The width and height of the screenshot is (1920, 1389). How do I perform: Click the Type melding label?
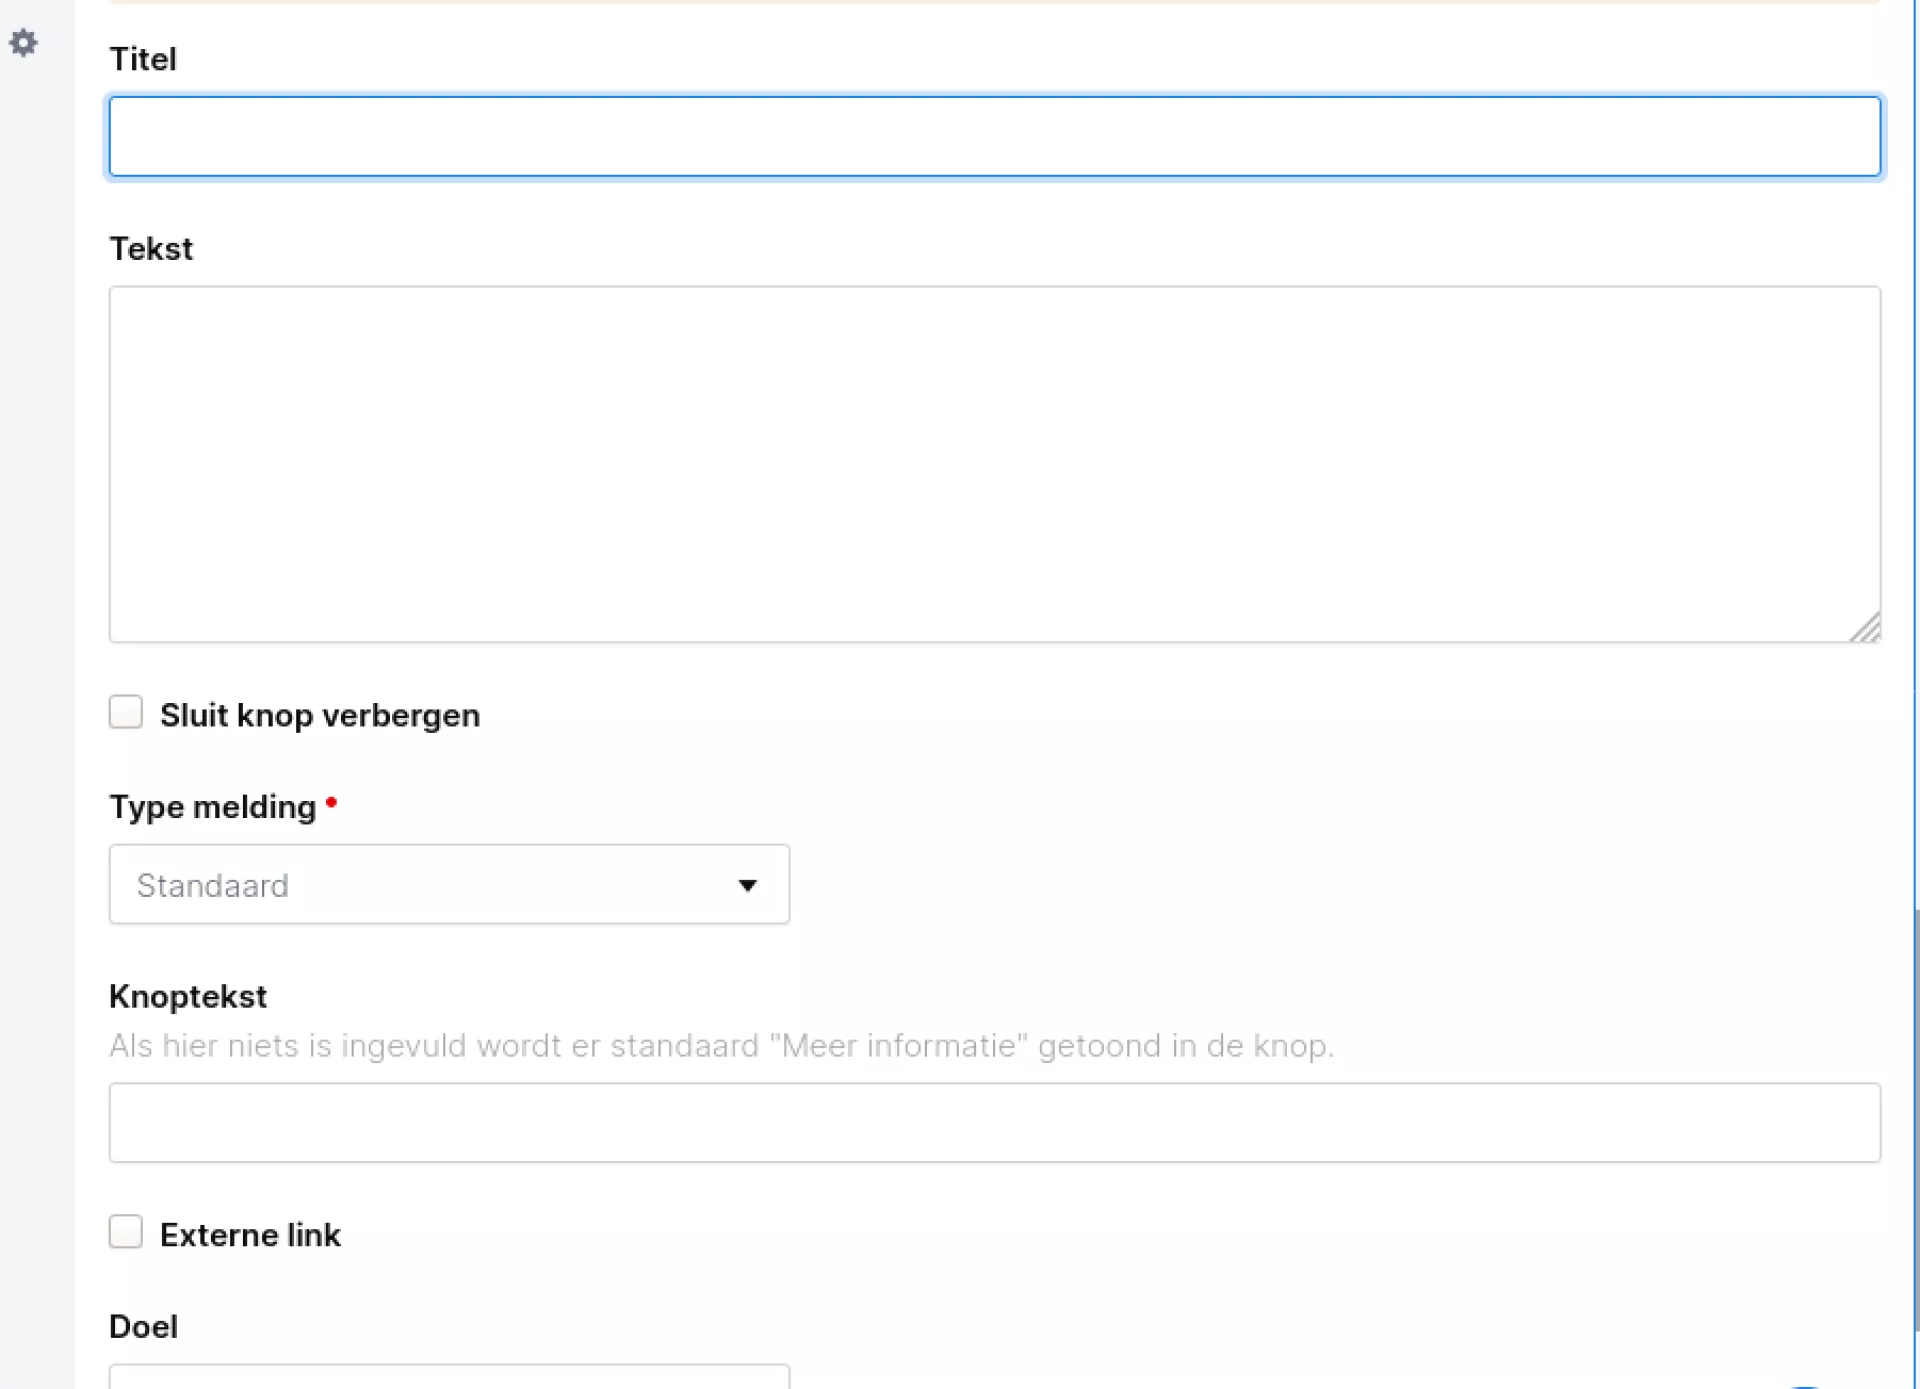click(x=212, y=807)
